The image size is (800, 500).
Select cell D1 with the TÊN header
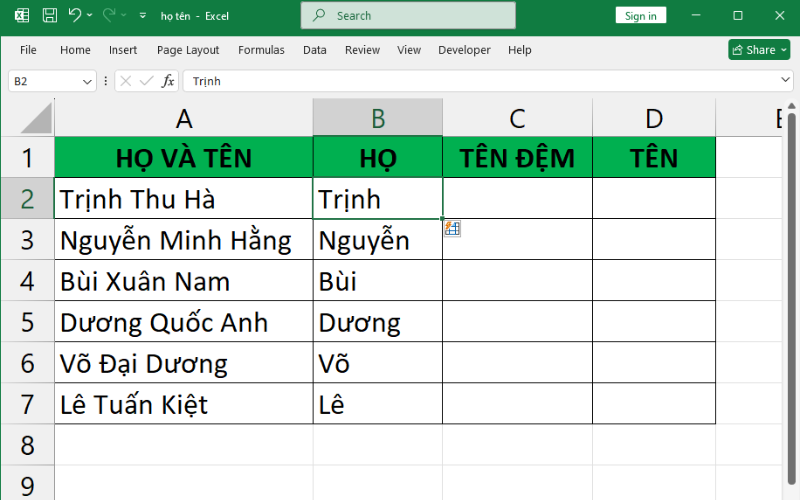click(654, 157)
